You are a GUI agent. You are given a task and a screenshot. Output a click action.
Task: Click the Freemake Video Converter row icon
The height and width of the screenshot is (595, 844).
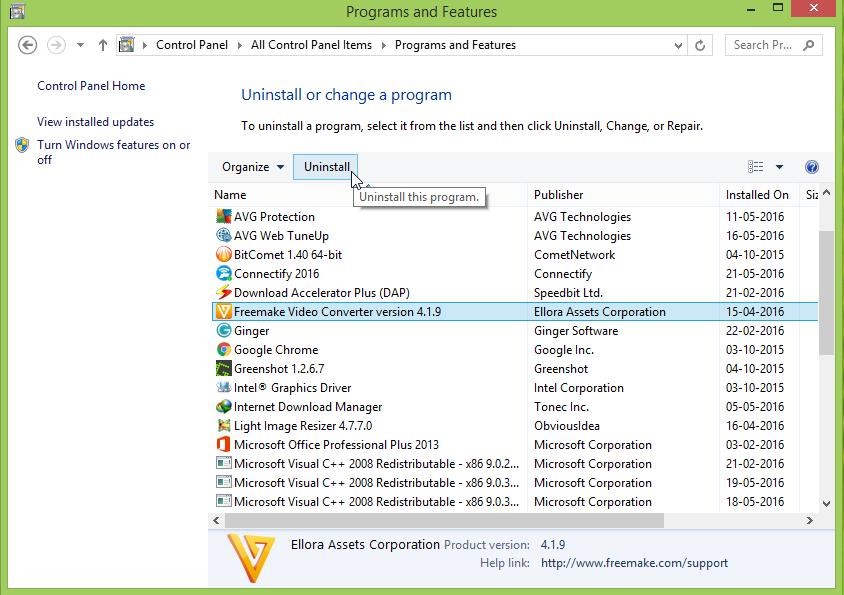click(x=223, y=311)
